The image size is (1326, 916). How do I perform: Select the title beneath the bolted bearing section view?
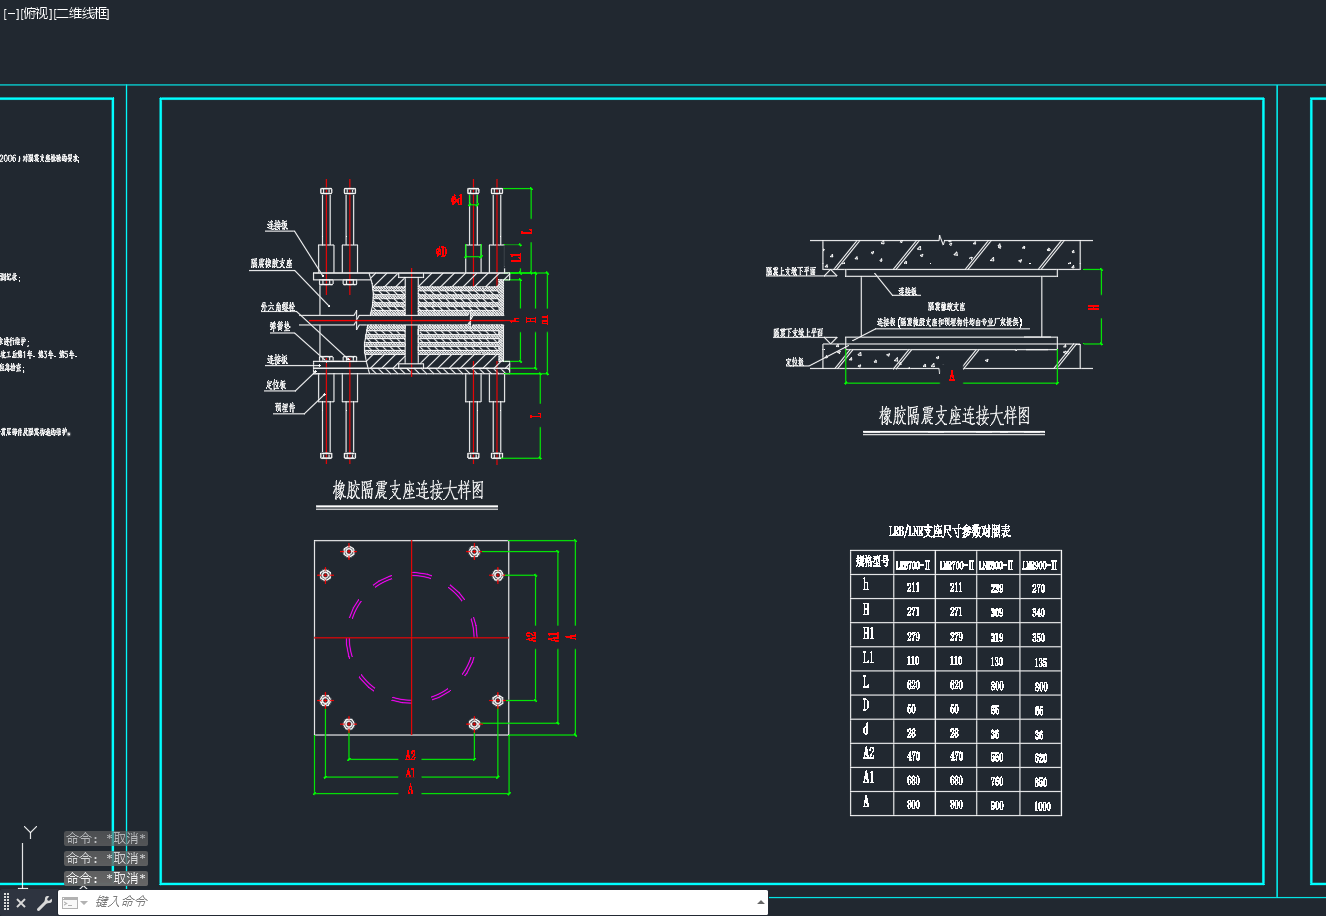408,490
